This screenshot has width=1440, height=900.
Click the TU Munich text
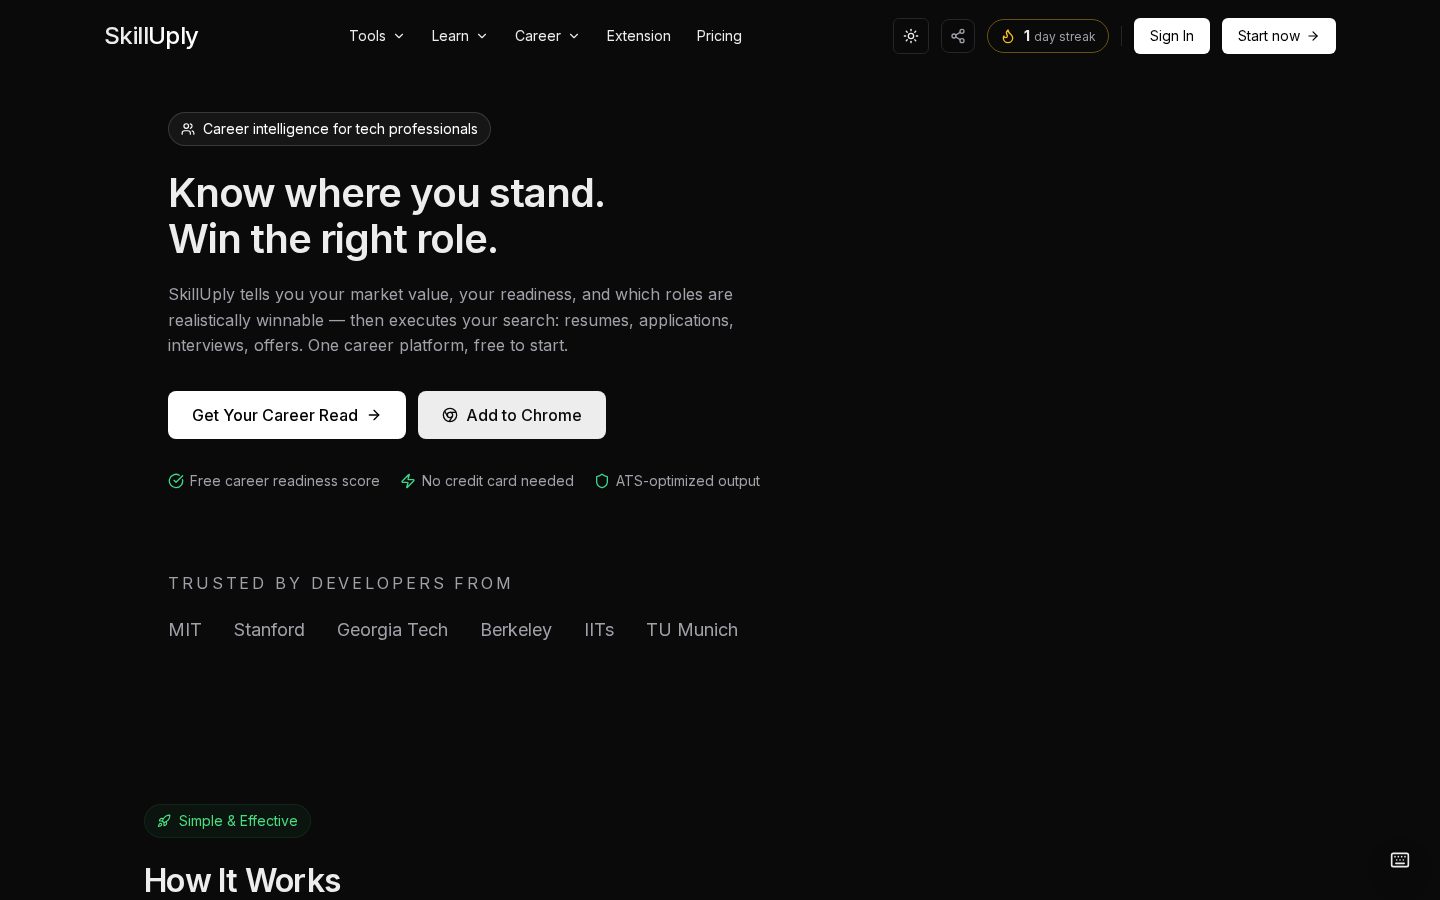pos(692,630)
